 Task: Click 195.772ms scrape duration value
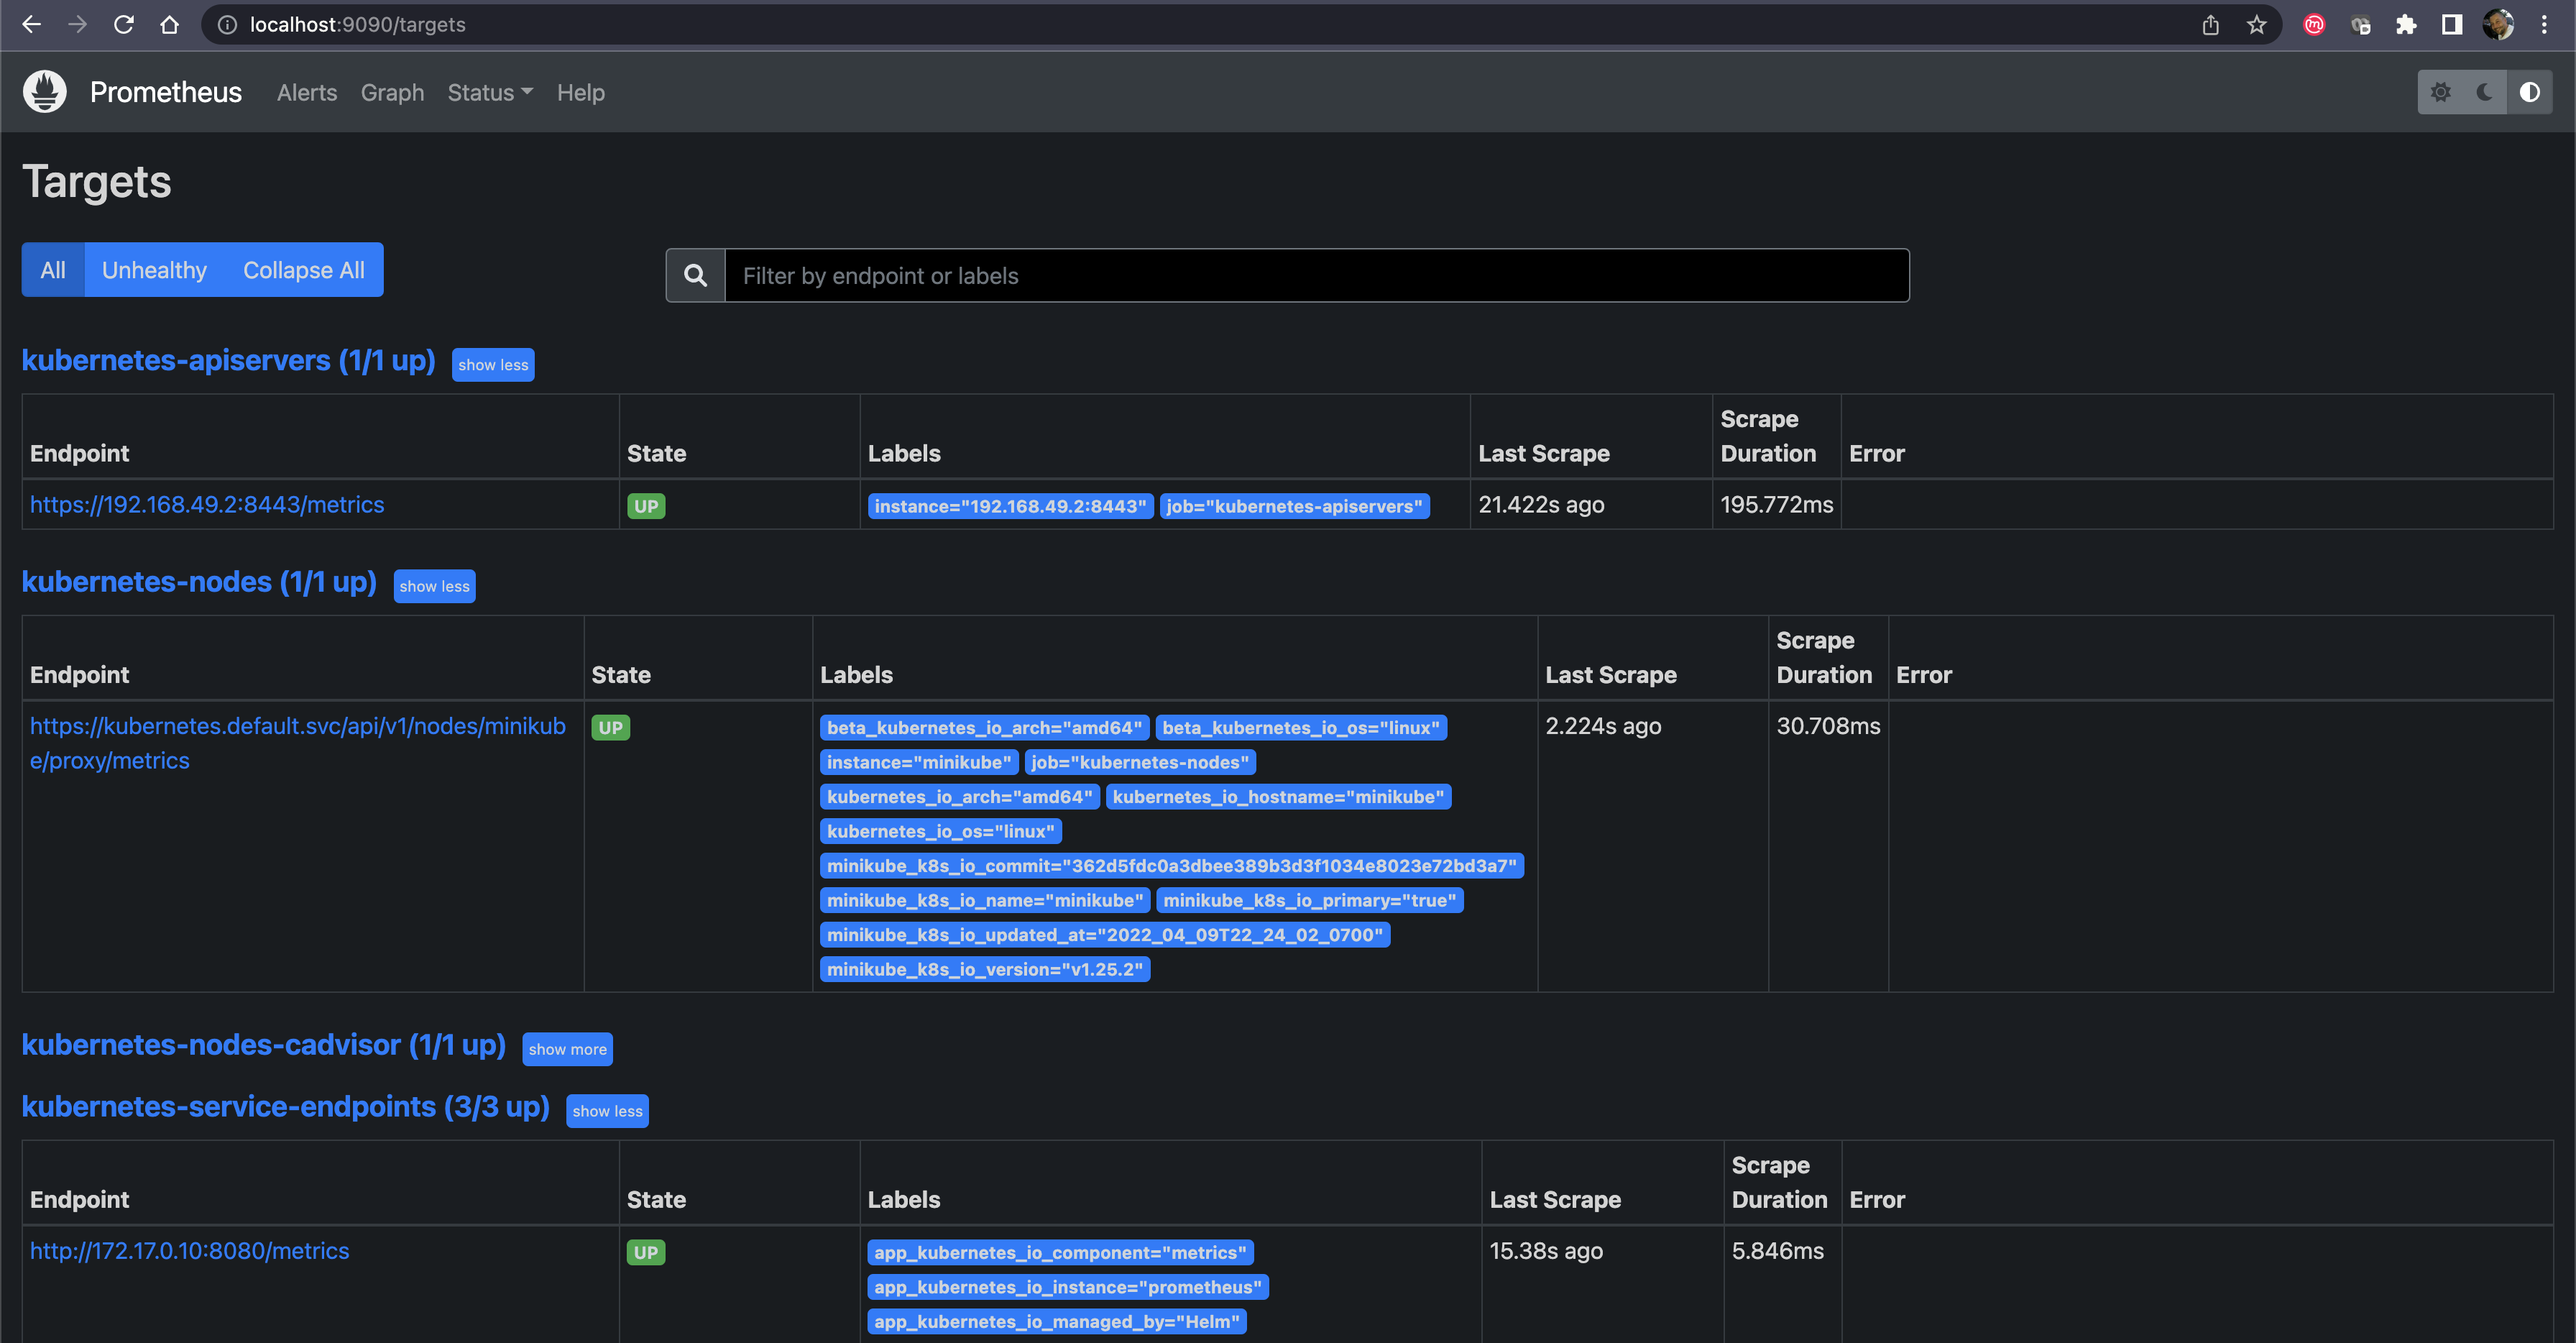(1777, 504)
